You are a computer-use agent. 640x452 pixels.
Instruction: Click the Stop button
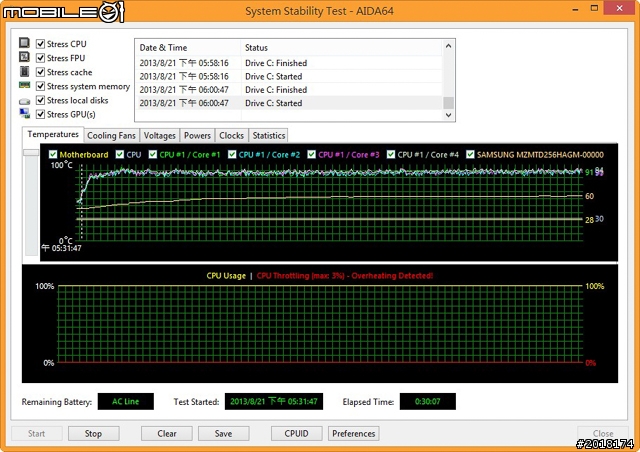(93, 434)
